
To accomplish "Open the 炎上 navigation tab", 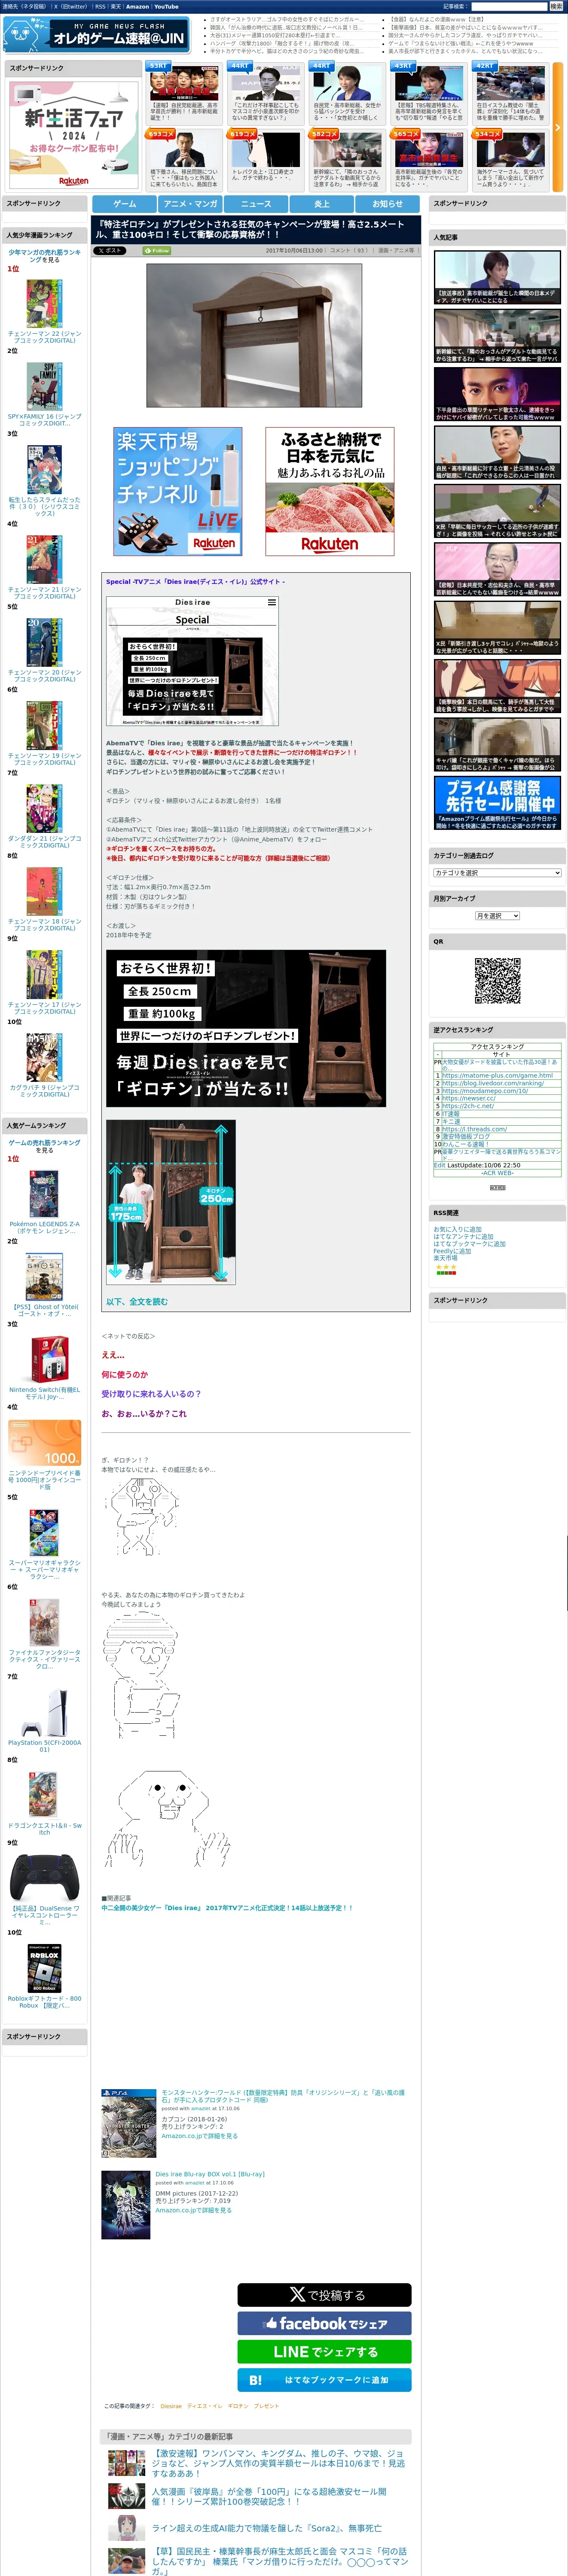I will tap(322, 203).
